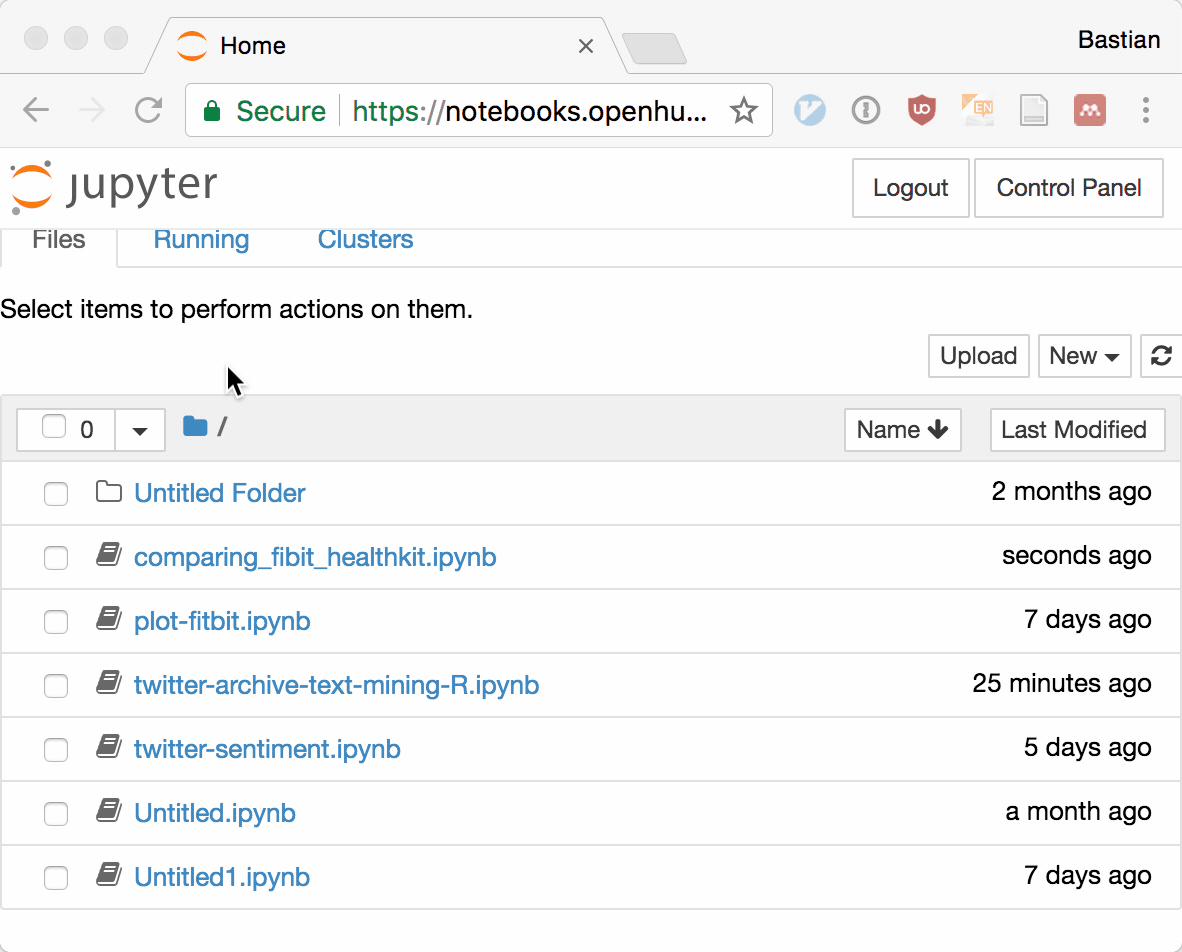
Task: Click the browser forward arrow
Action: 92,110
